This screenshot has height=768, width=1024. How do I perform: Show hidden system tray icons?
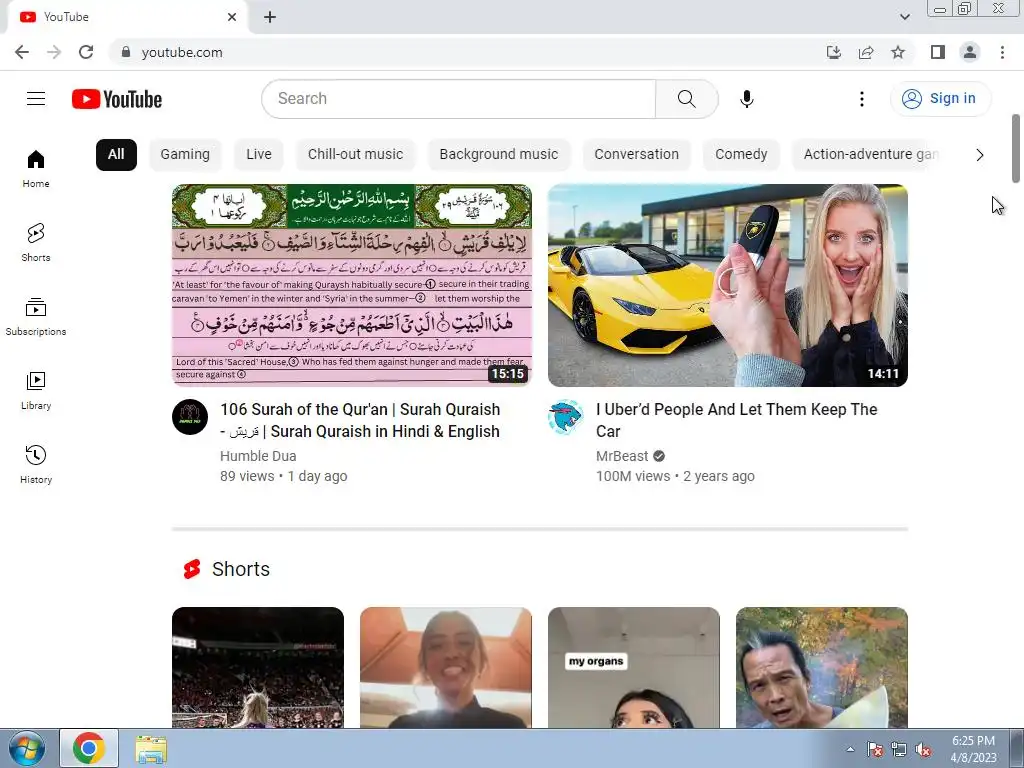click(850, 750)
